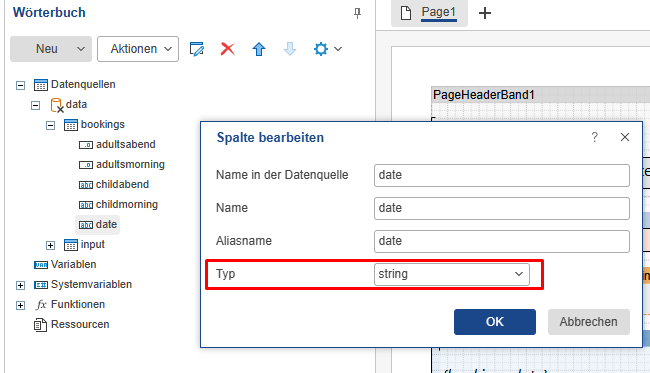
Task: Select the childabend column
Action: click(x=122, y=184)
